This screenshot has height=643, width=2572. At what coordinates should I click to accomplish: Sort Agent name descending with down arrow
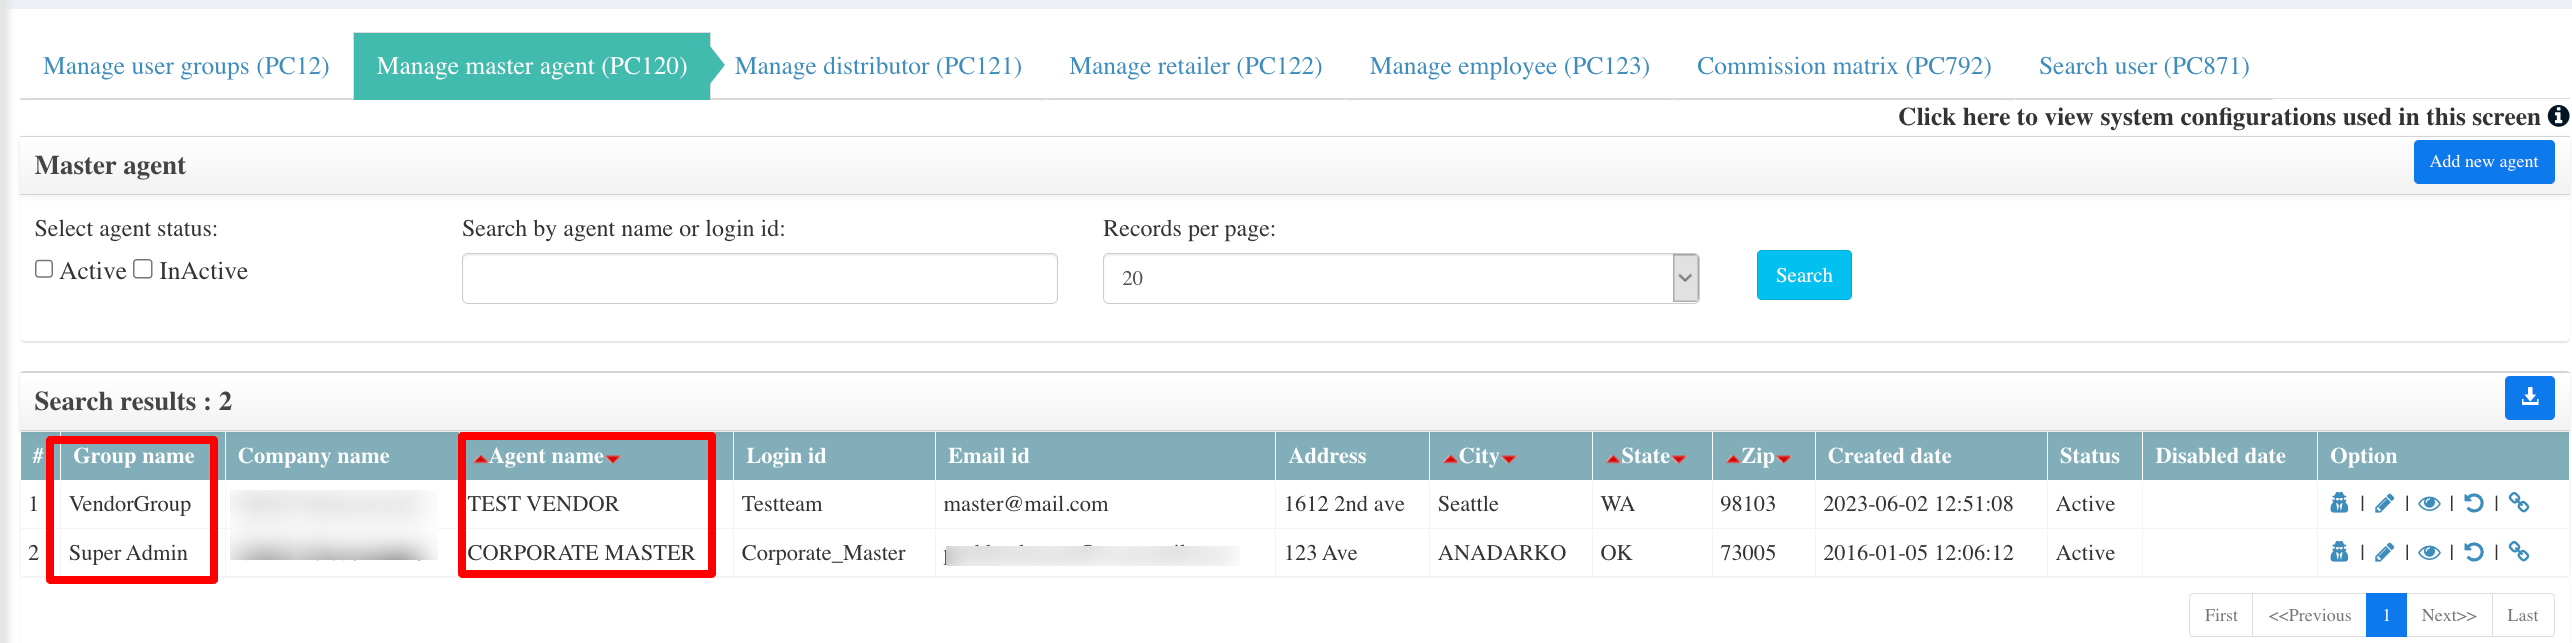pos(613,459)
